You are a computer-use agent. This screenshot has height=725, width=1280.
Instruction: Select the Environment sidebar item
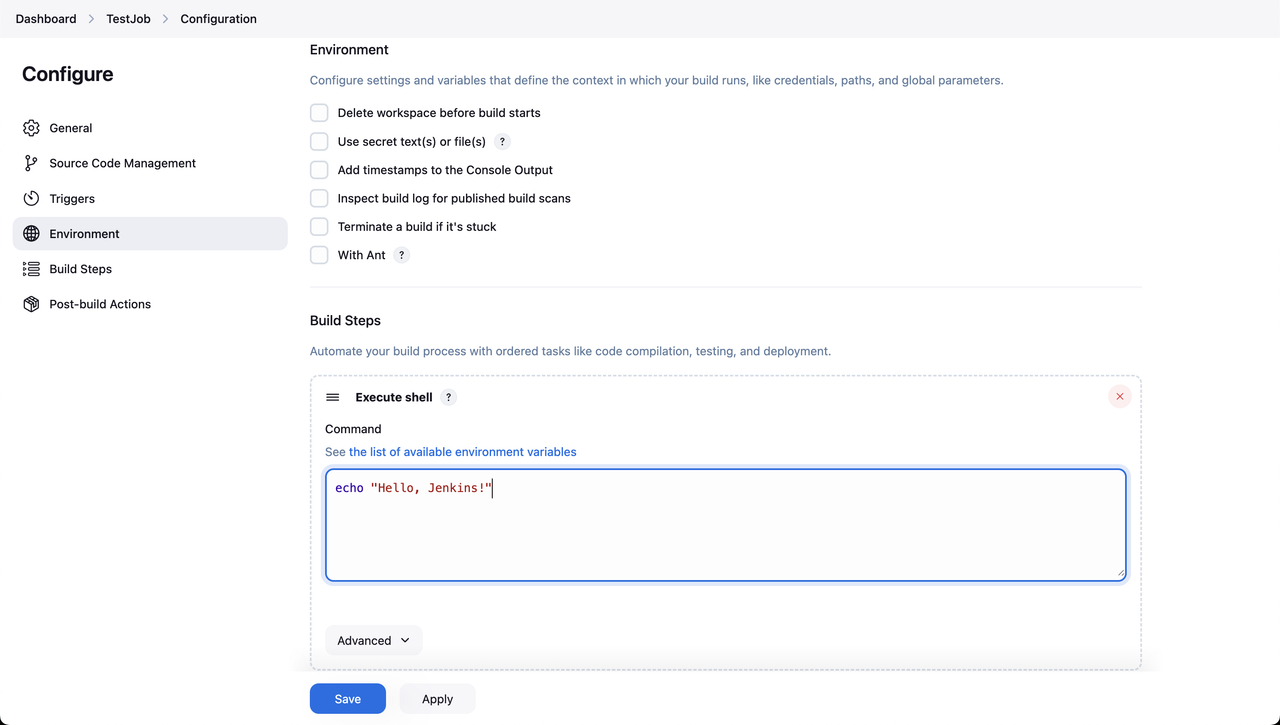click(150, 233)
